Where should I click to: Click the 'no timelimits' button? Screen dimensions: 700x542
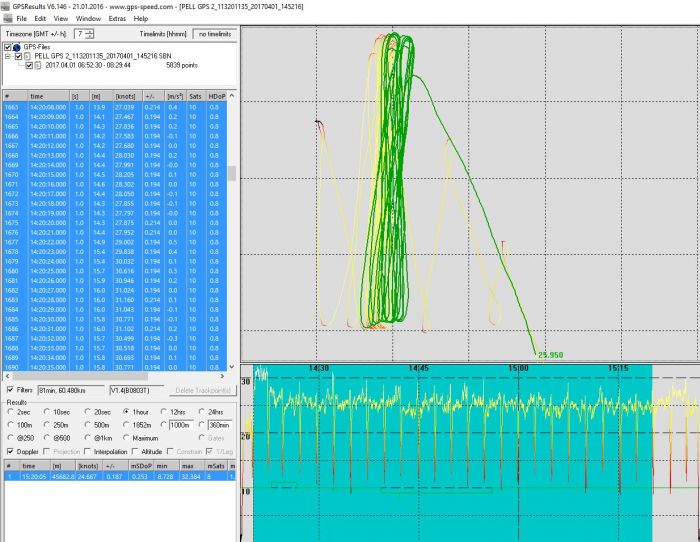coord(215,33)
